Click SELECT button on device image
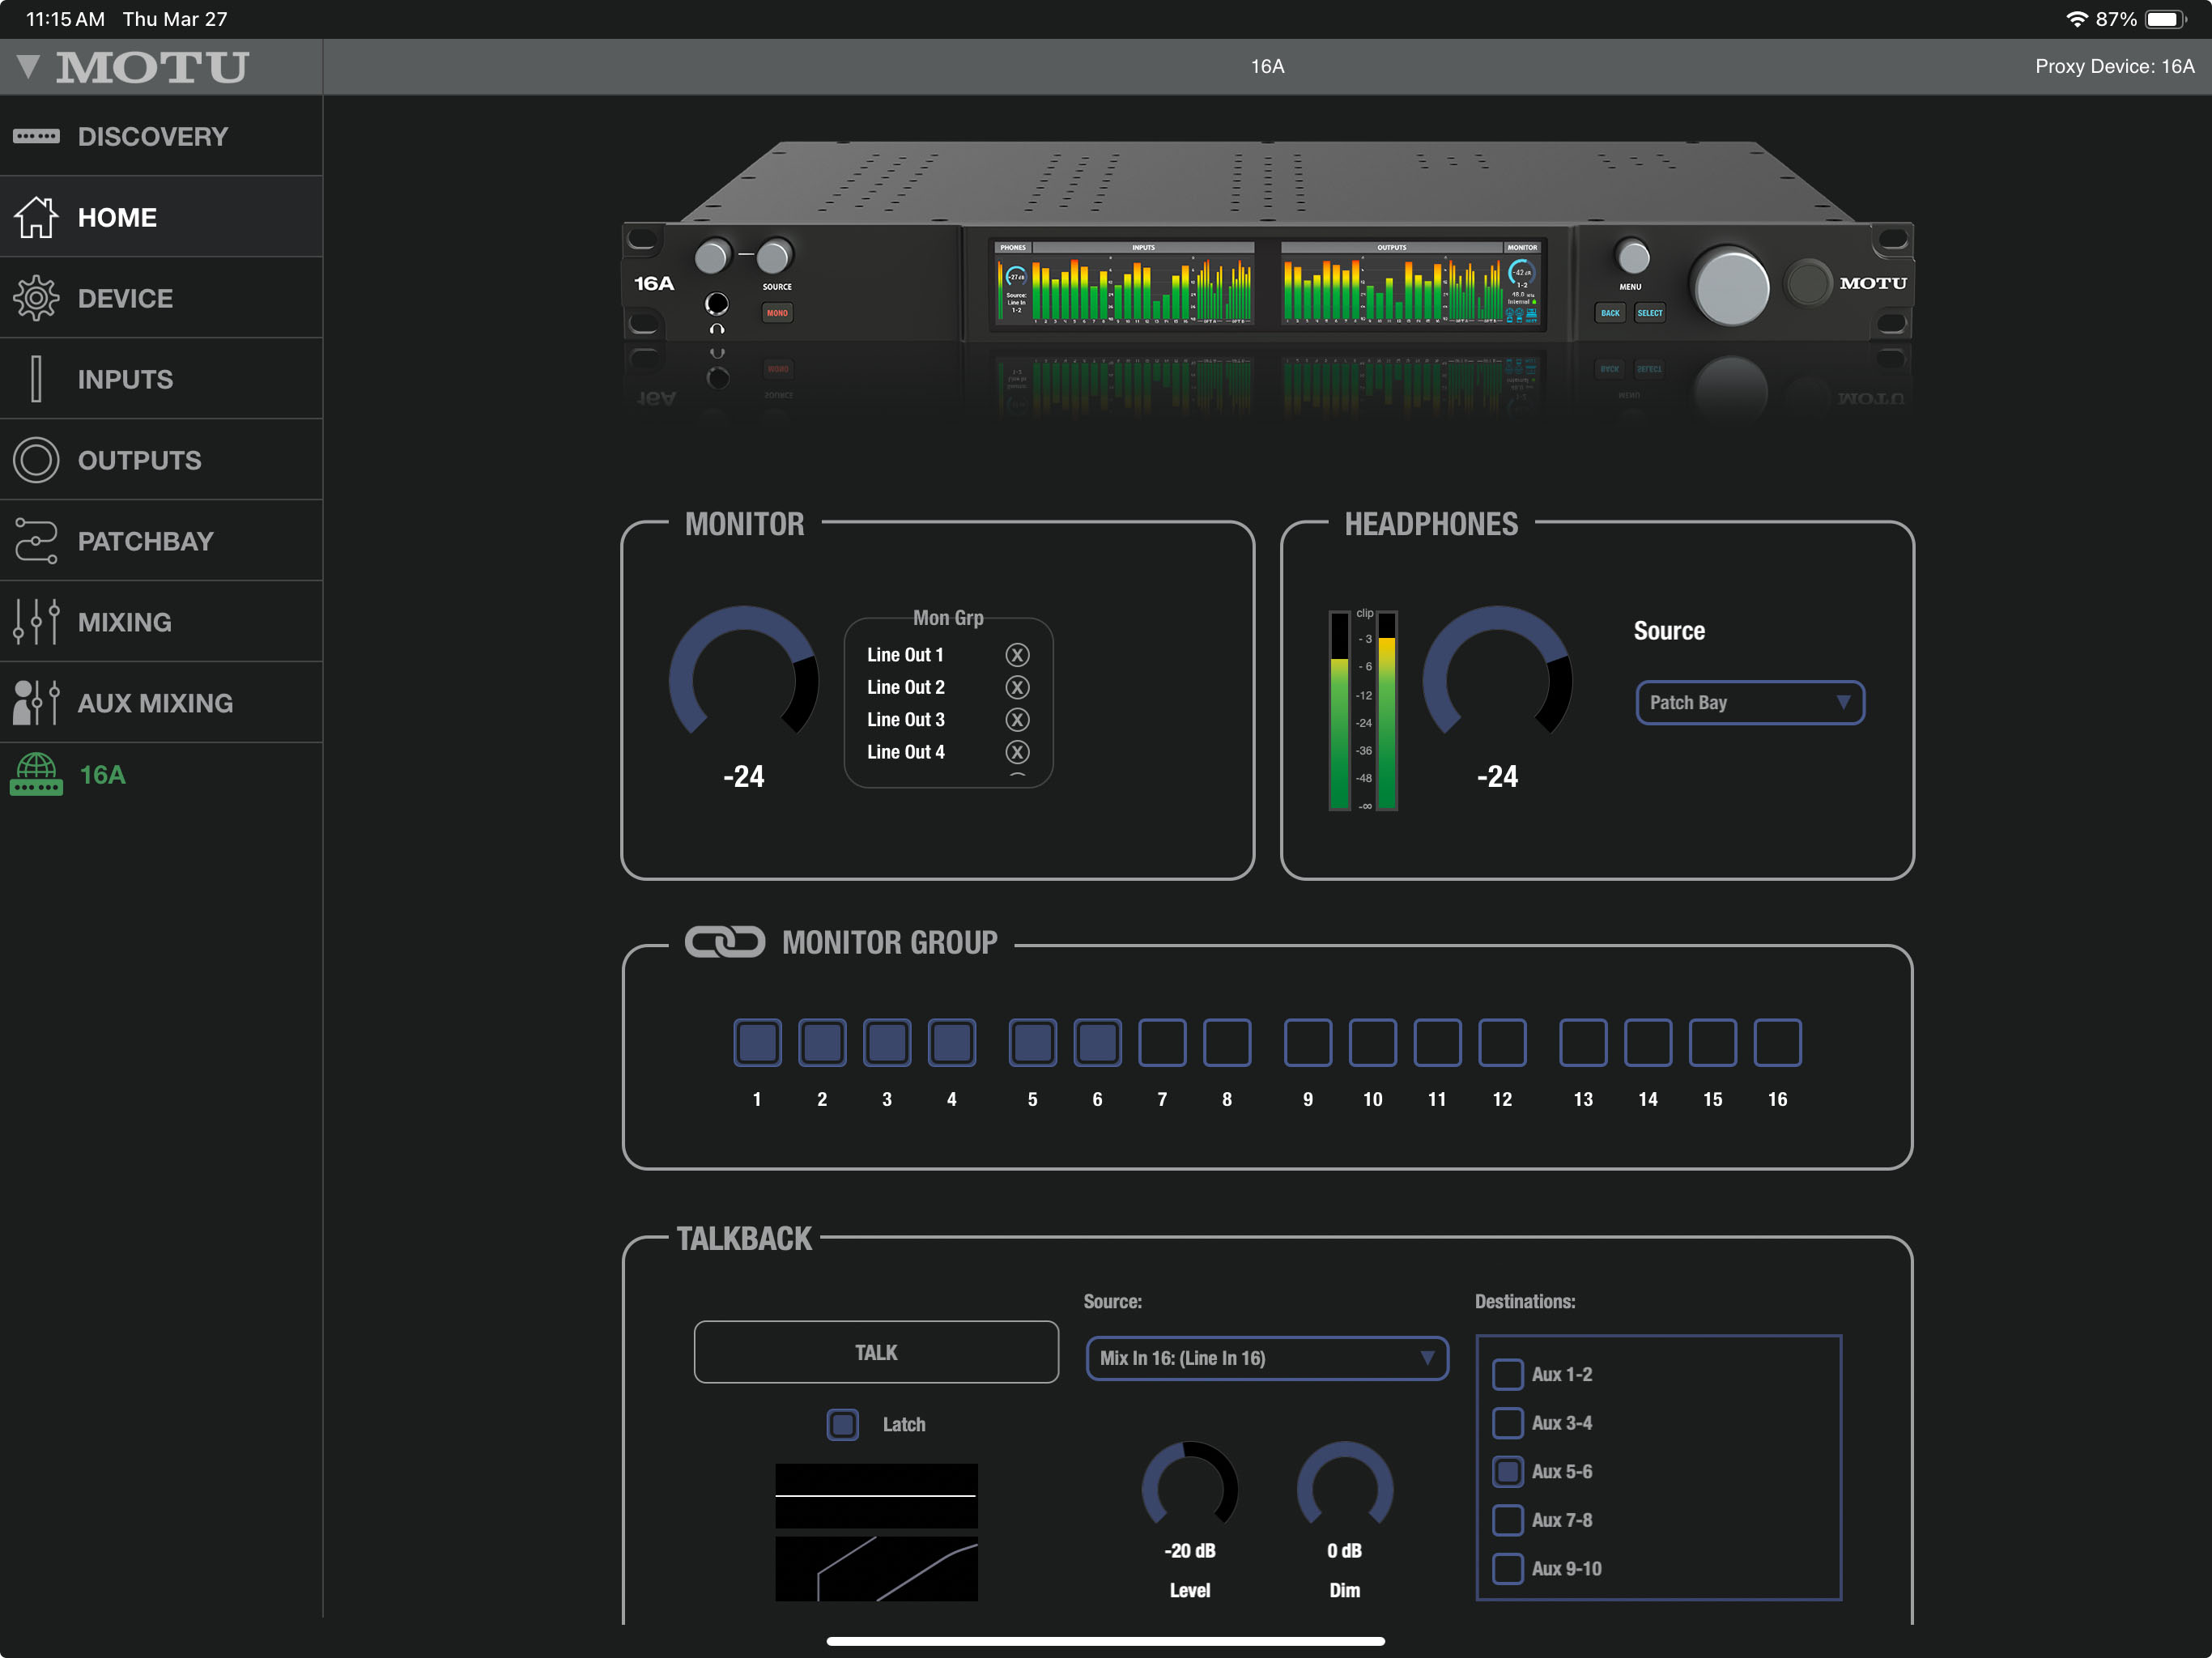 tap(1650, 313)
